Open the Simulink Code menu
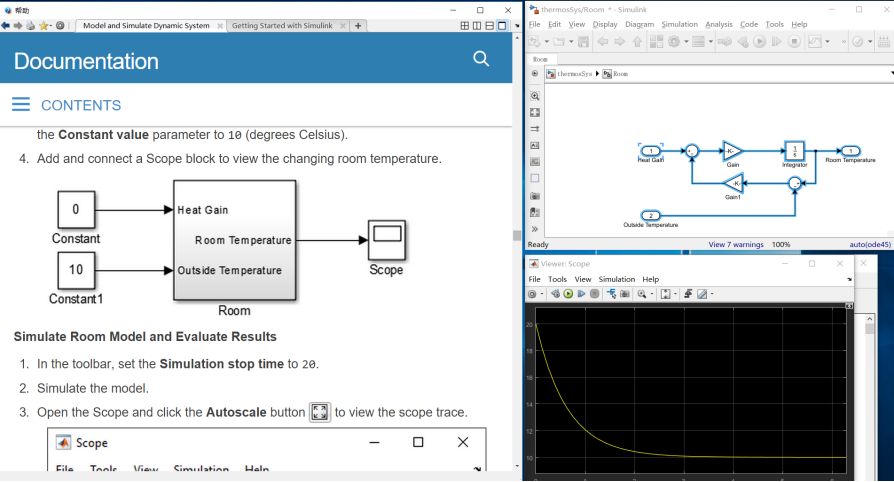Viewport: 894px width, 482px height. pos(749,25)
